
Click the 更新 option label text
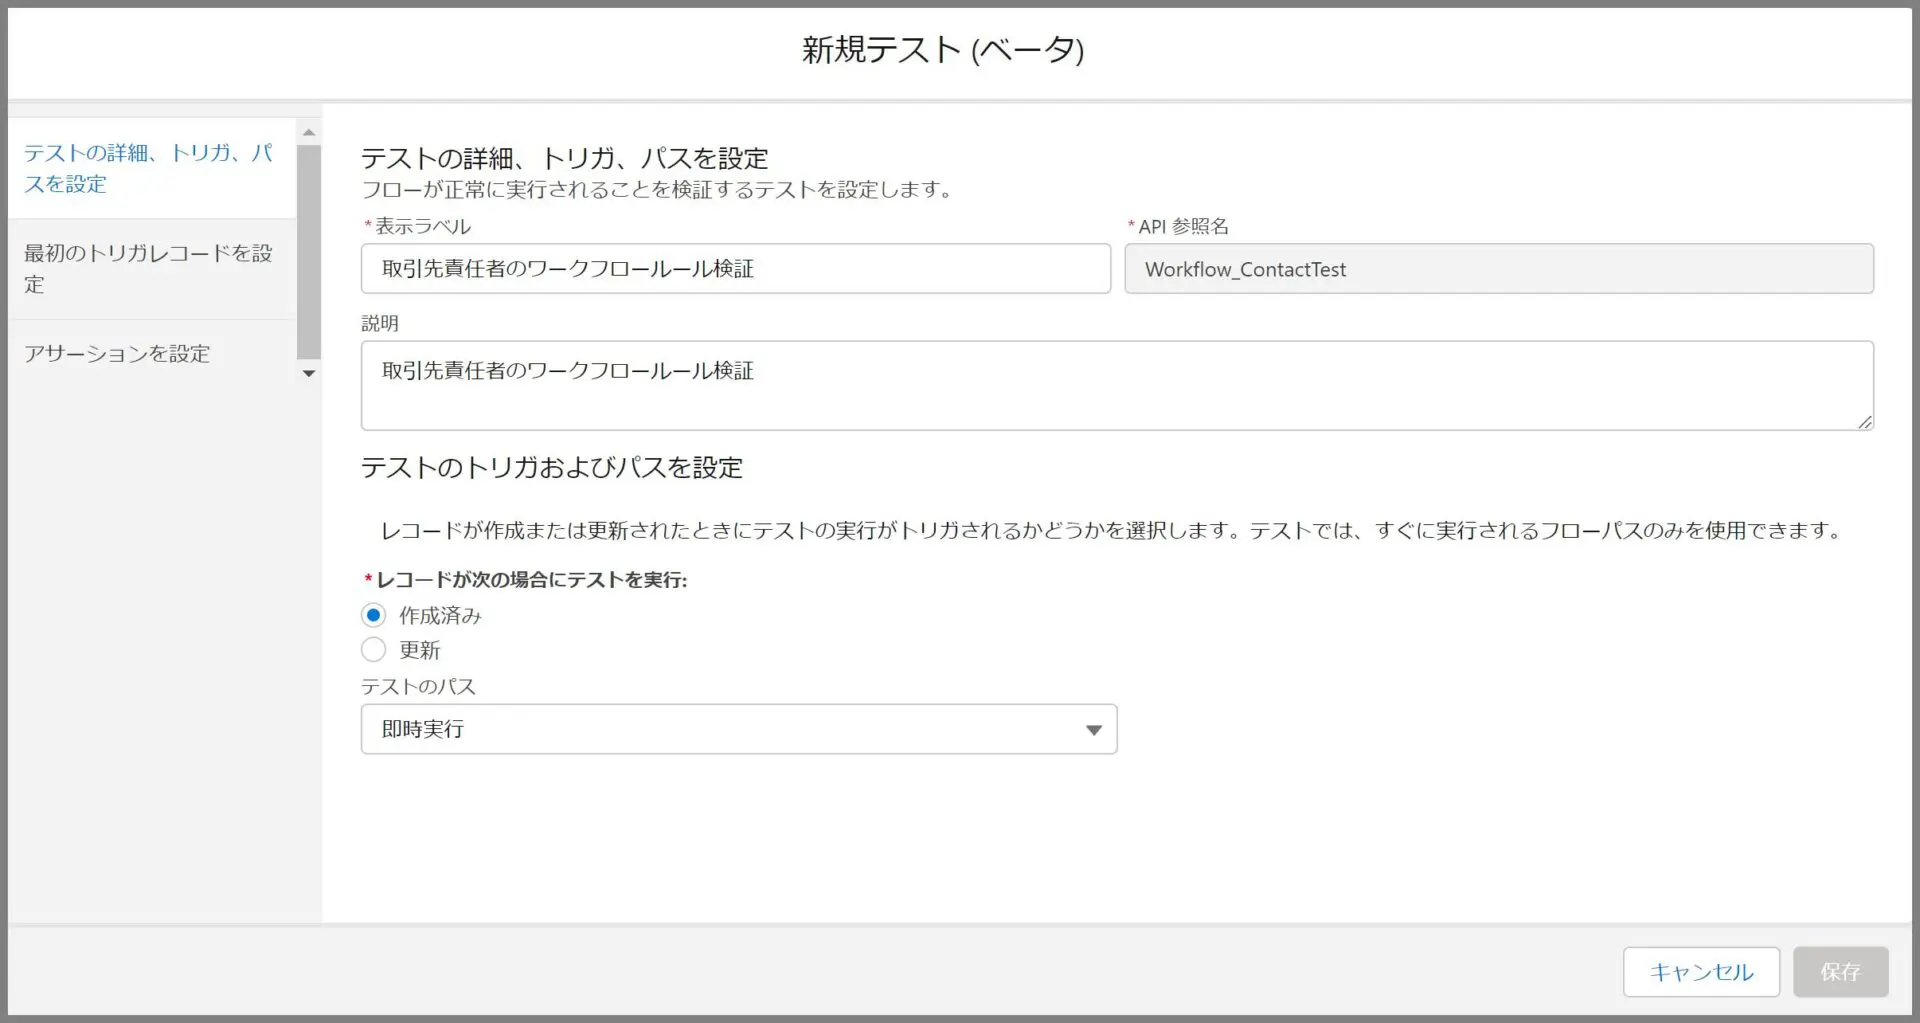419,650
